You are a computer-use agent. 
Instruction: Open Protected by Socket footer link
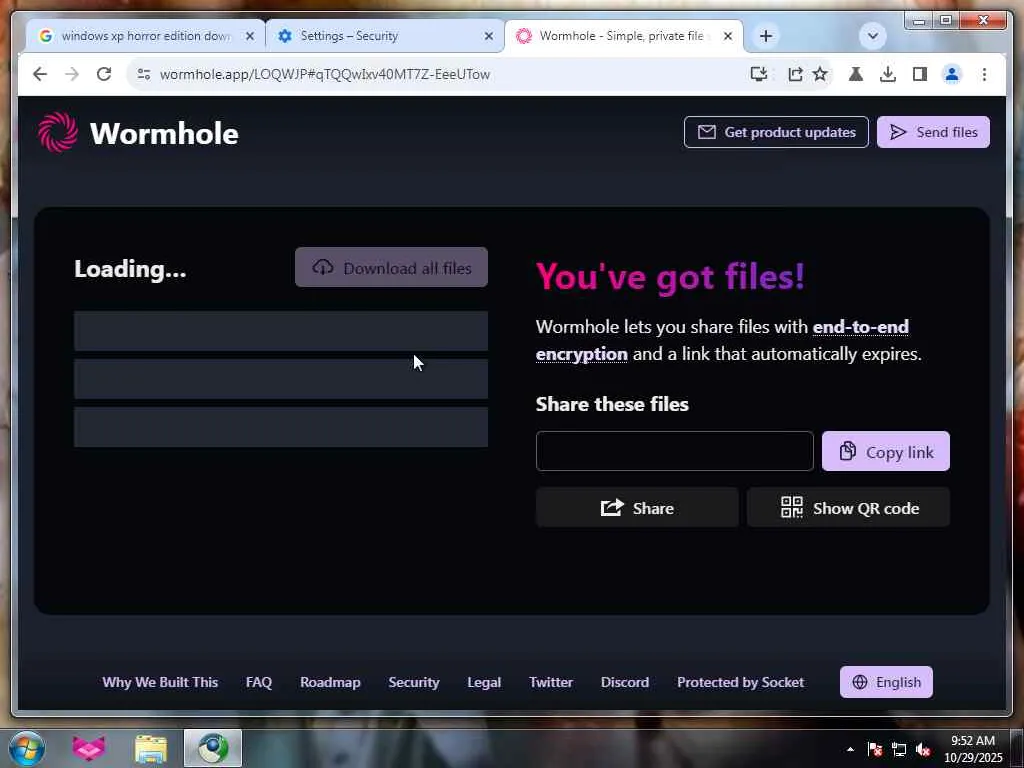pos(740,682)
